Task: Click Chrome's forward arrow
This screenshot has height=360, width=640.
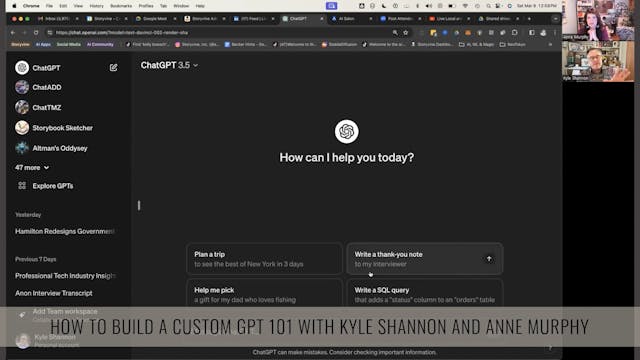Action: tap(24, 33)
